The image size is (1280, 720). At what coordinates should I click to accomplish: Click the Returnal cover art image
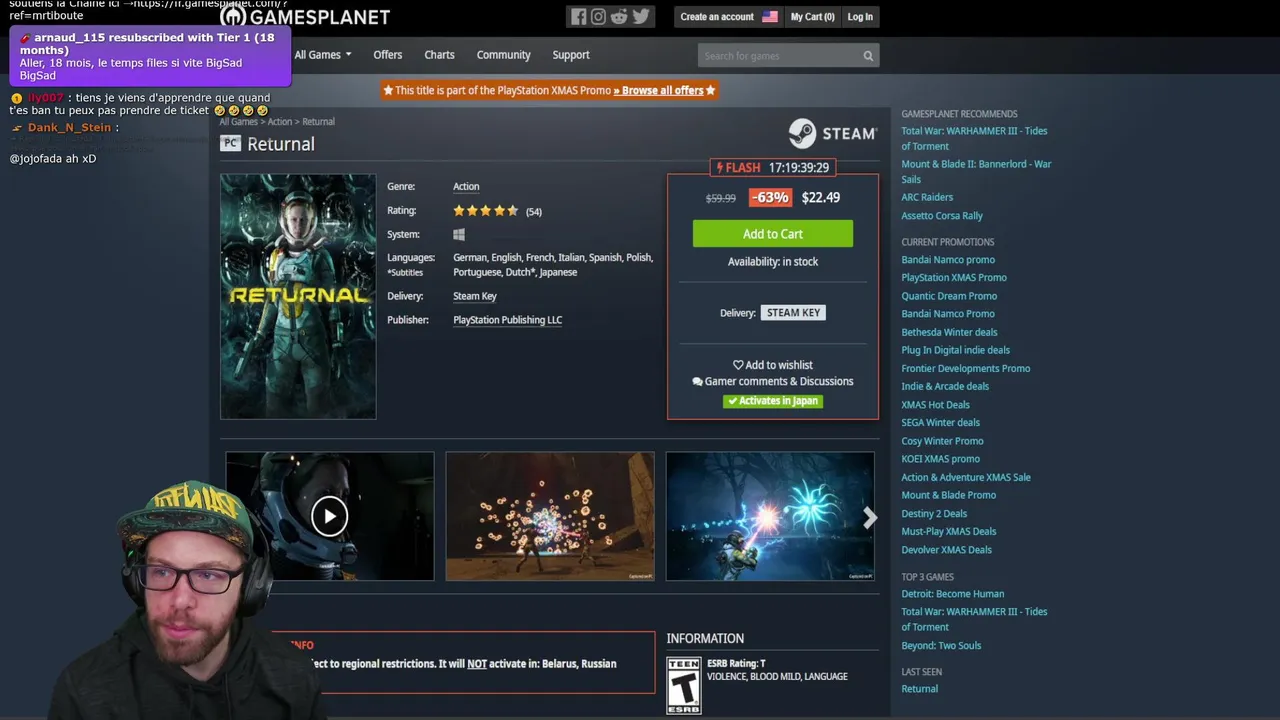[298, 297]
